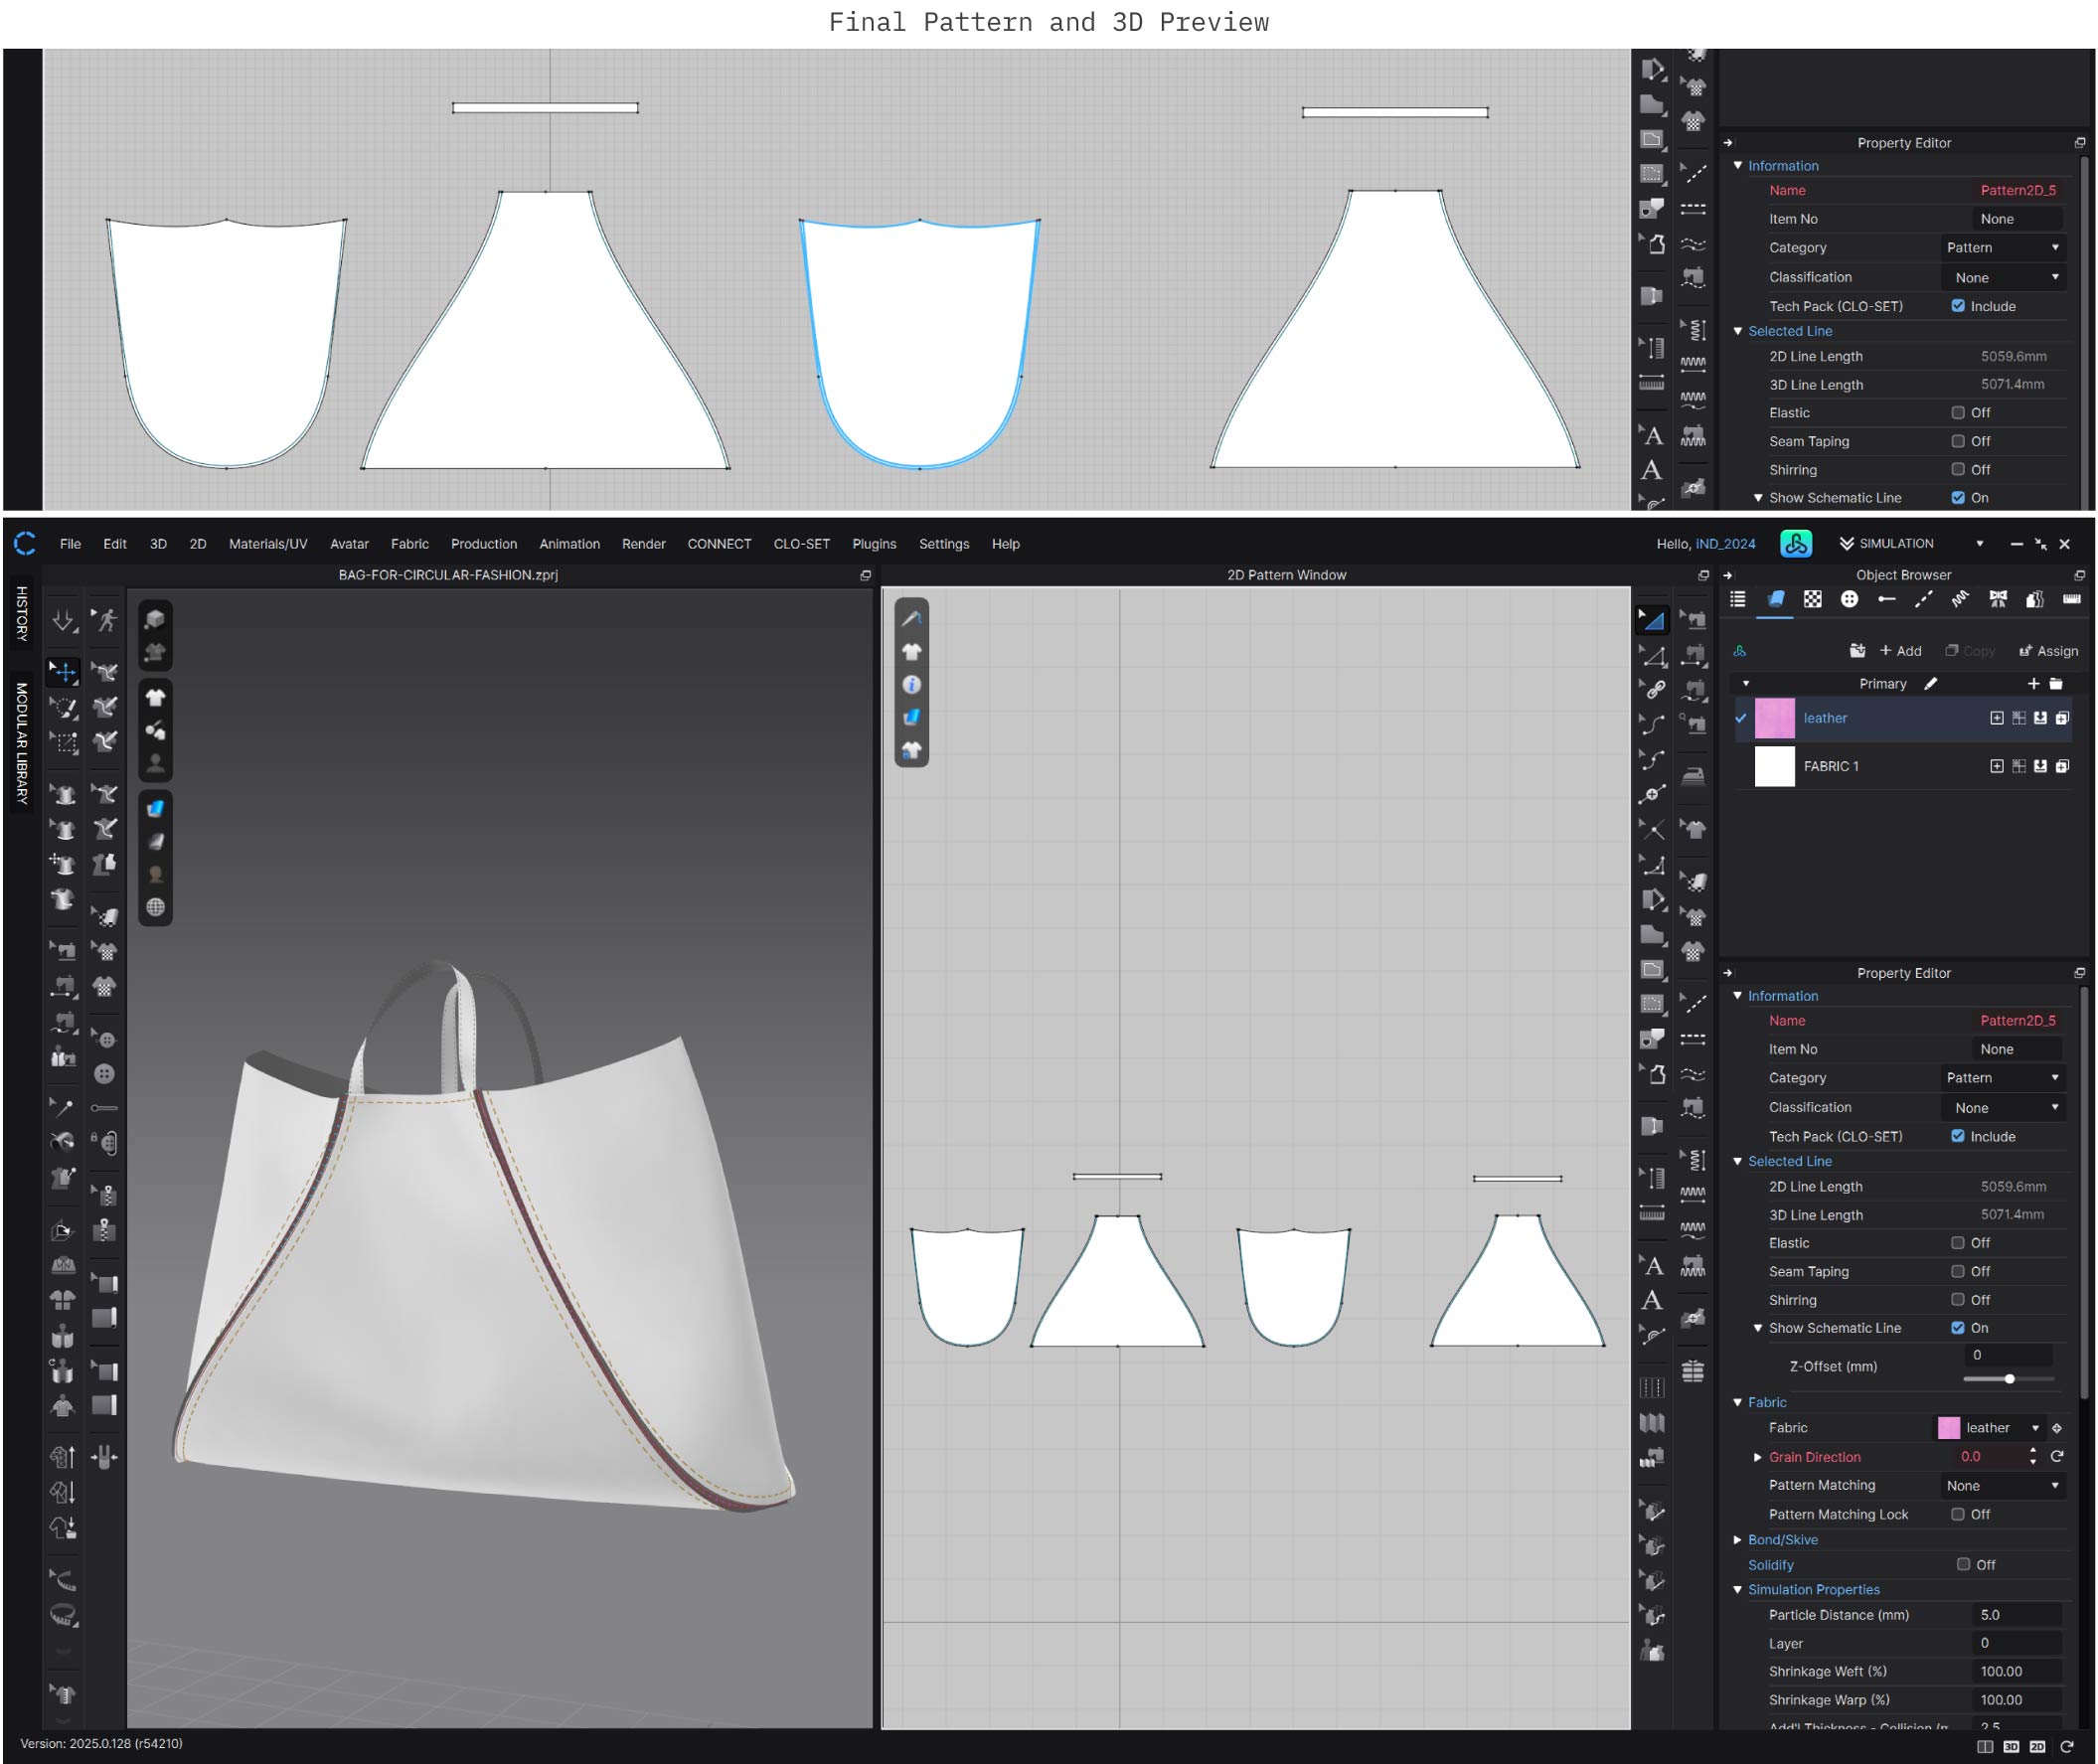
Task: Click the rename pencil next to Primary
Action: [1931, 684]
